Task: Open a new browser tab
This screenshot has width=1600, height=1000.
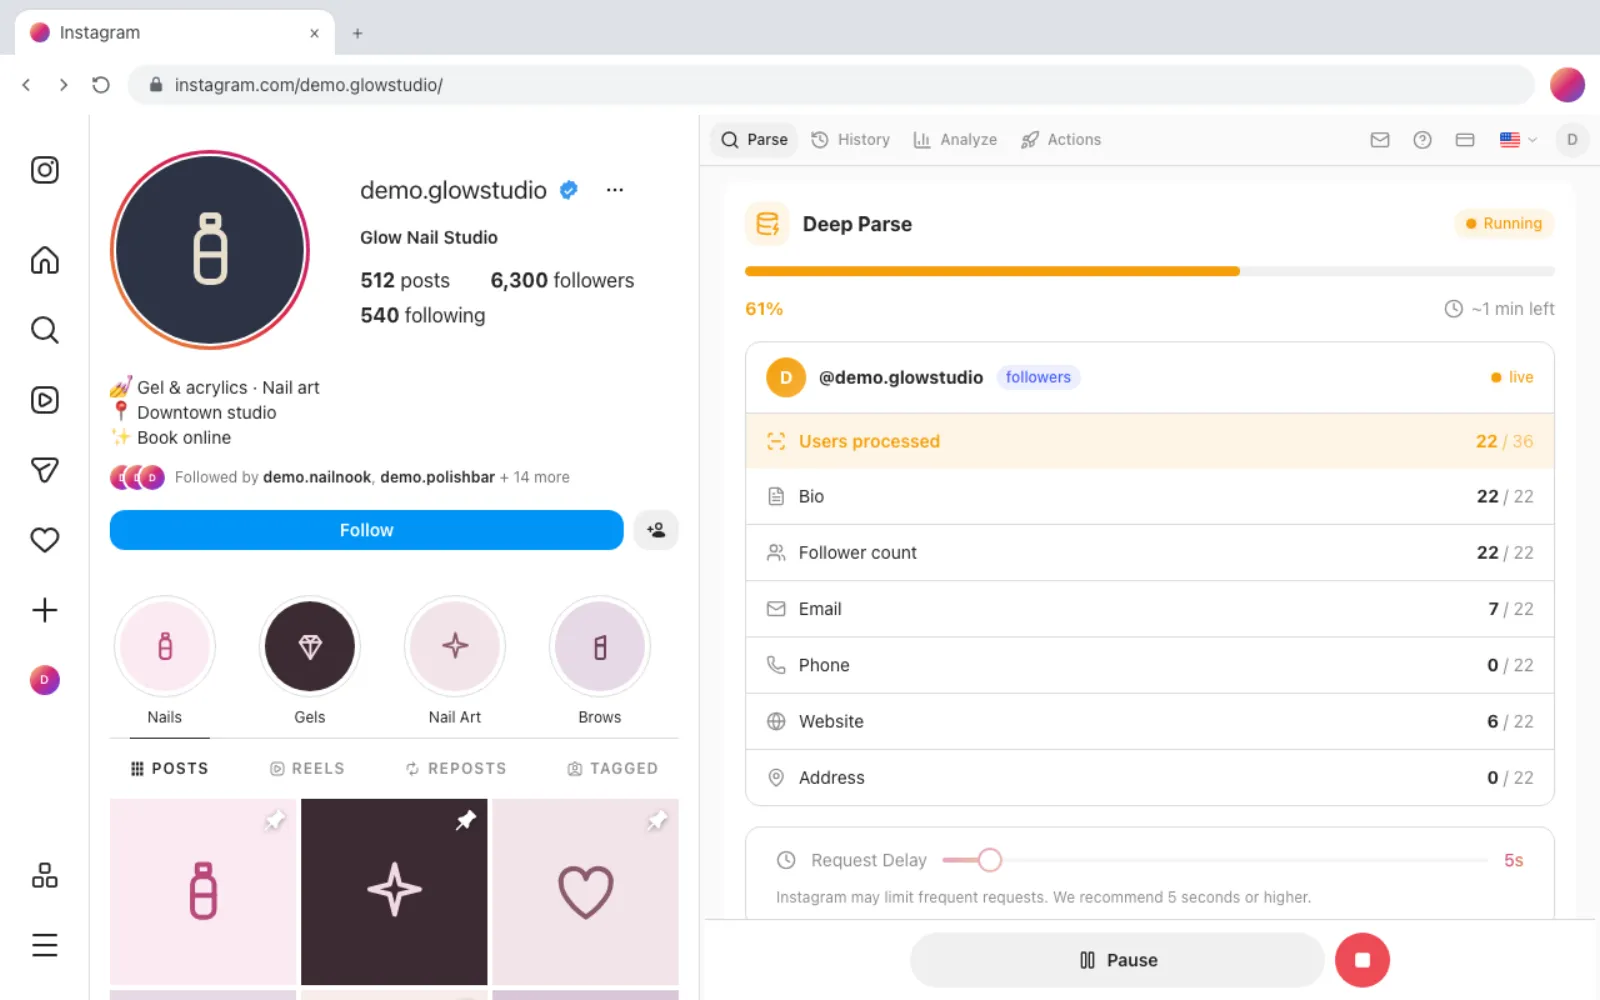Action: click(357, 33)
